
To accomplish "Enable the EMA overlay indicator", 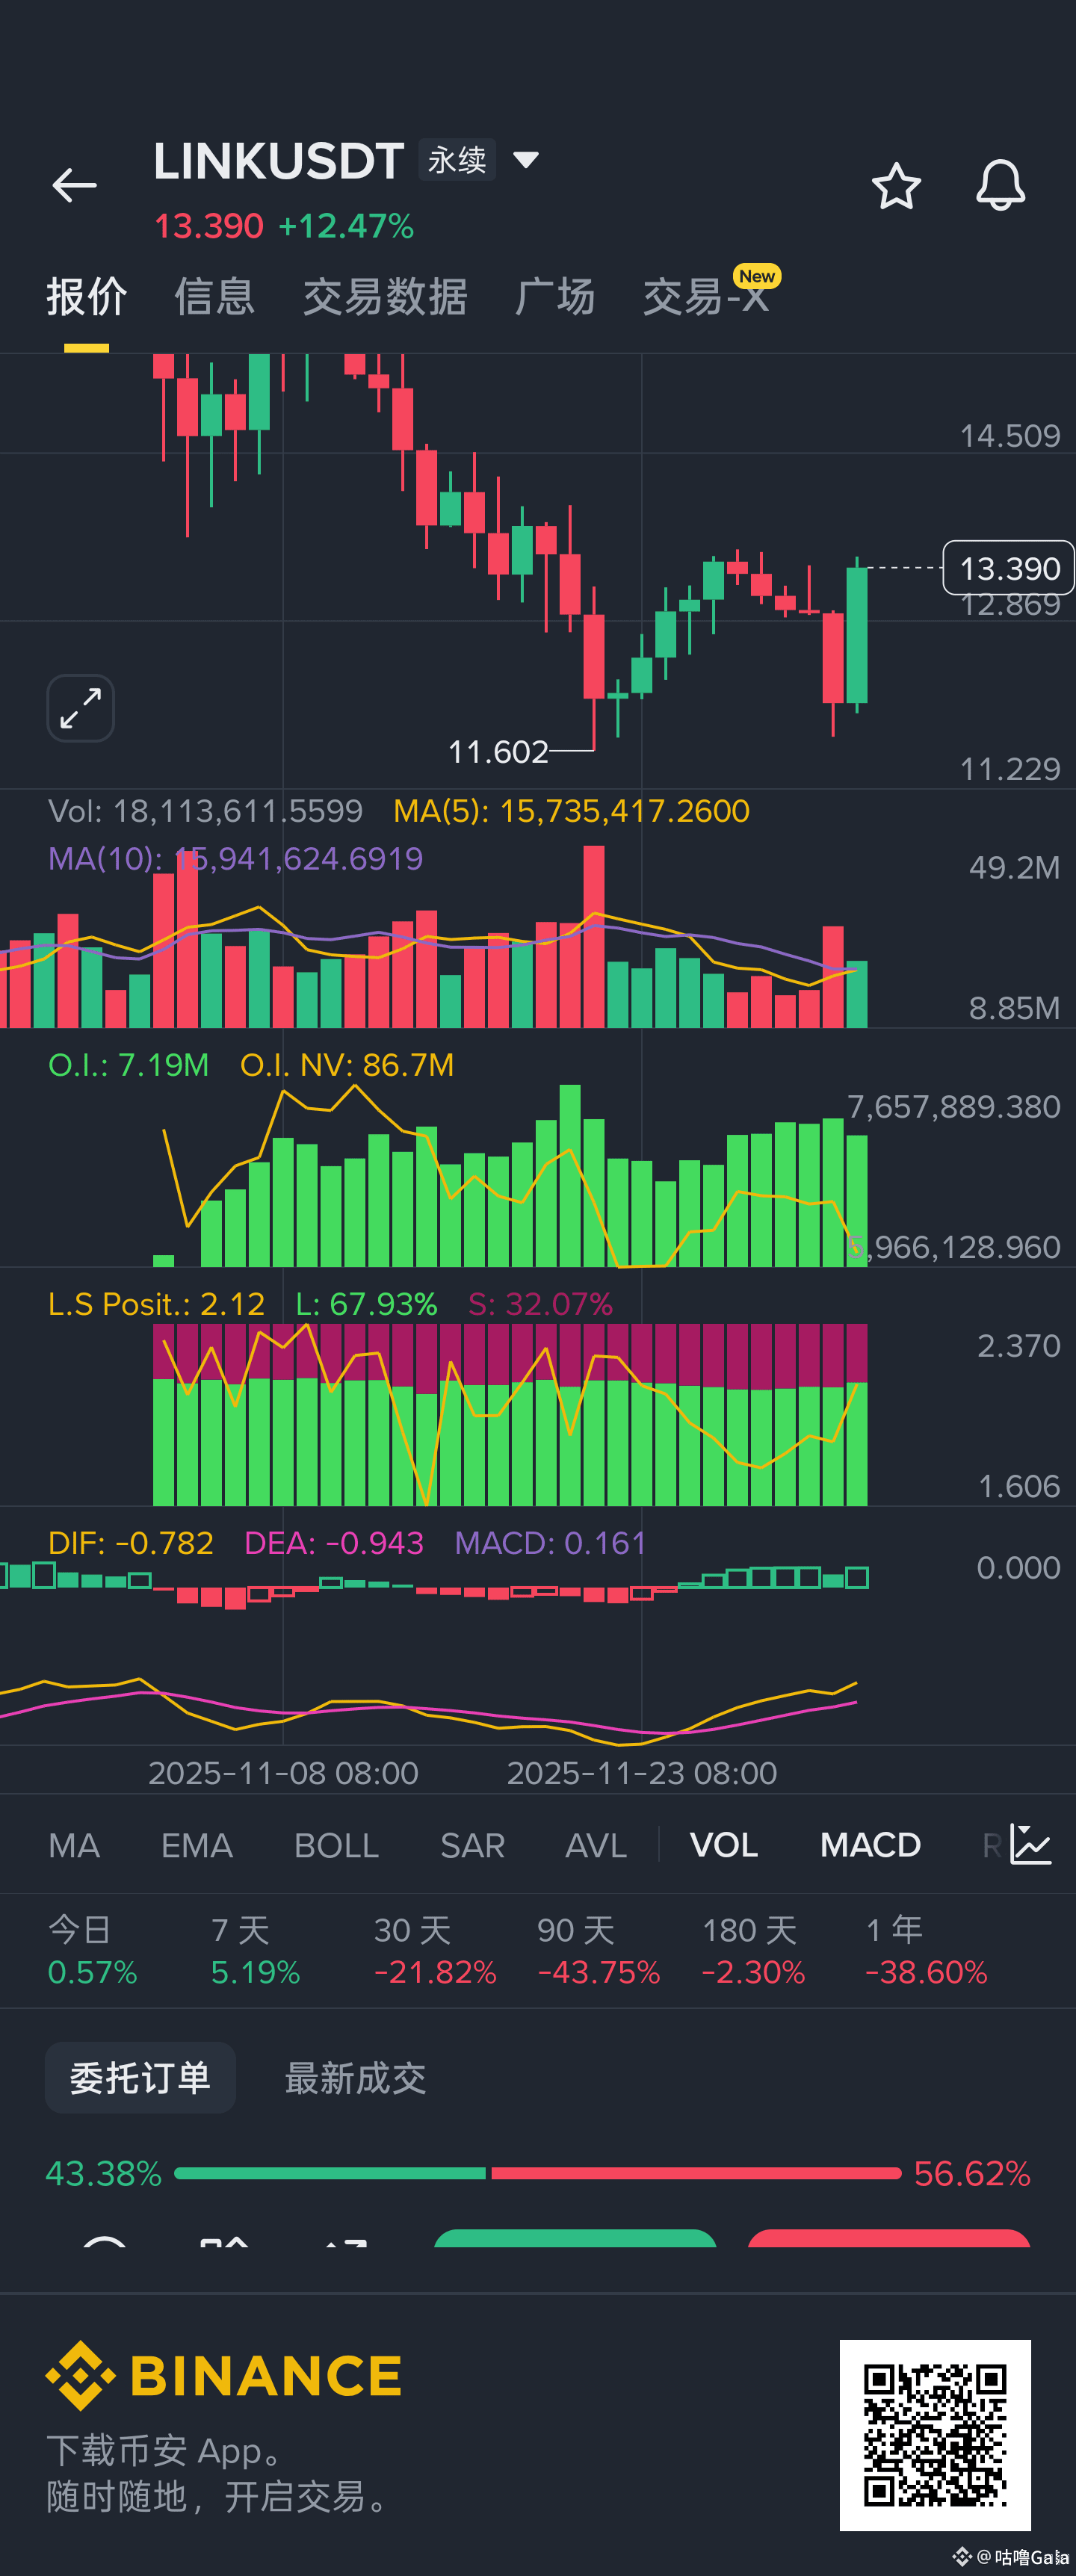I will click(x=197, y=1845).
